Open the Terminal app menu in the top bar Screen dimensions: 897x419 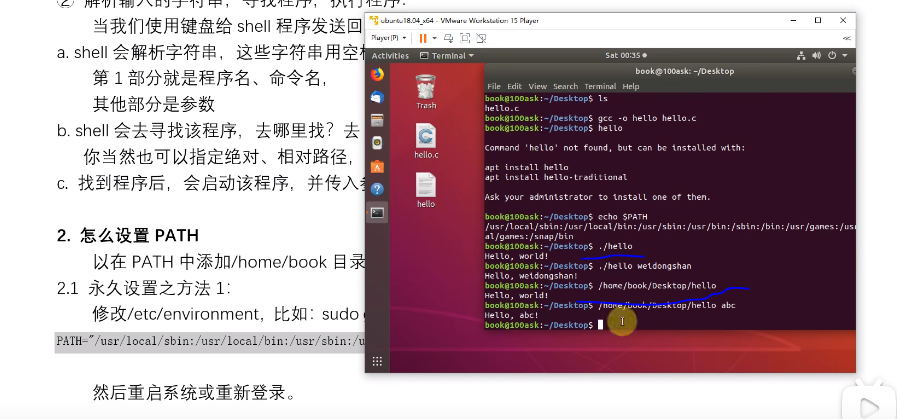pos(447,56)
